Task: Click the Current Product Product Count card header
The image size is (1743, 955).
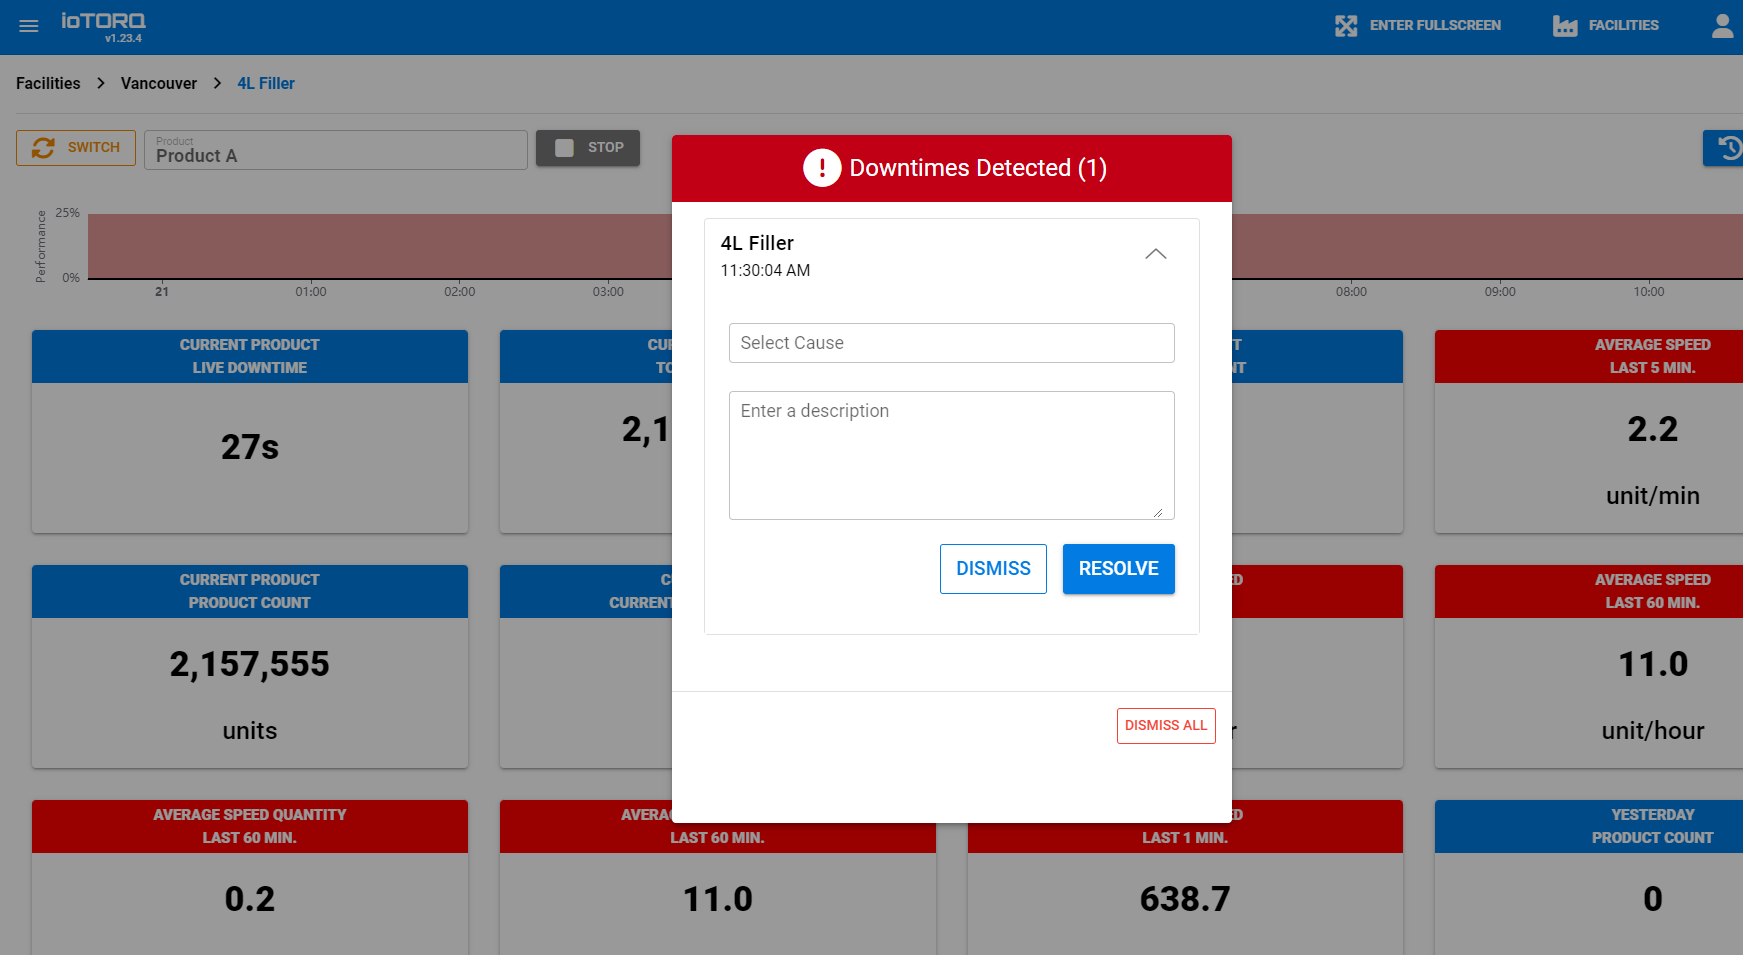Action: point(250,591)
